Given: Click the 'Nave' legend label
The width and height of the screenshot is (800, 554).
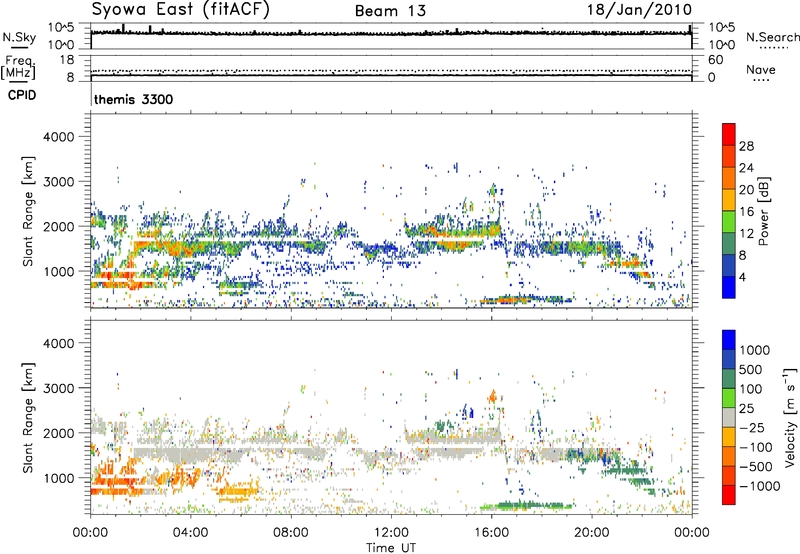Looking at the screenshot, I should coord(761,69).
